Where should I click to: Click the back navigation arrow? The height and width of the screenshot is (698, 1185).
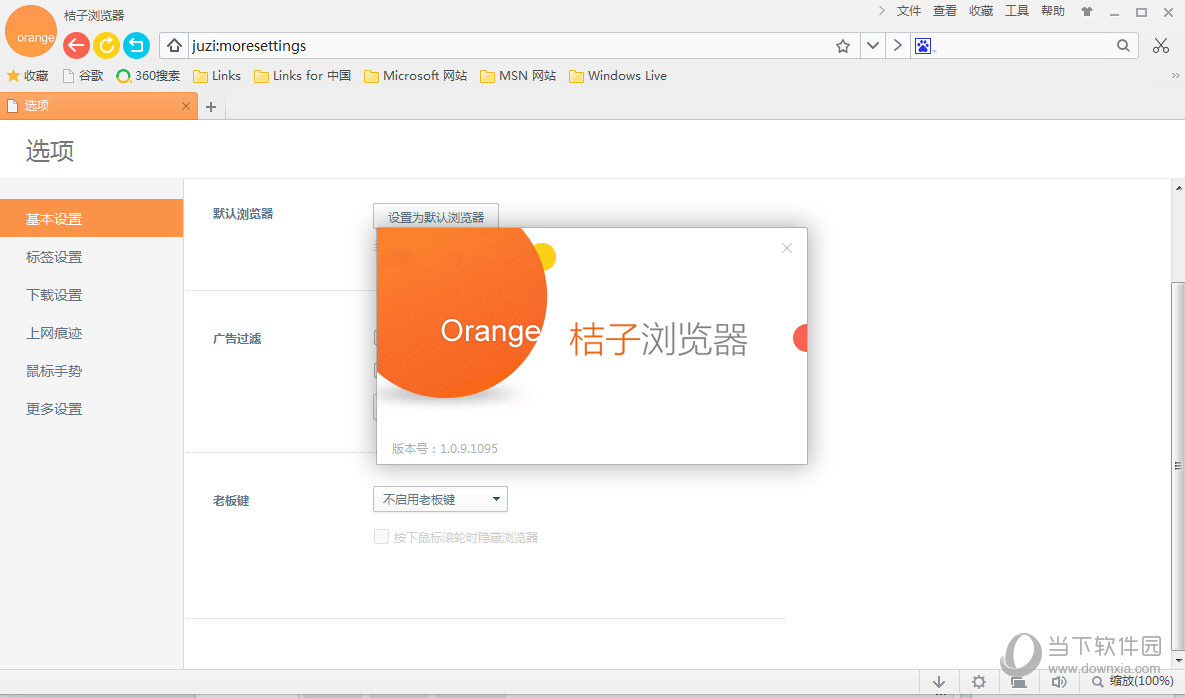[x=76, y=45]
